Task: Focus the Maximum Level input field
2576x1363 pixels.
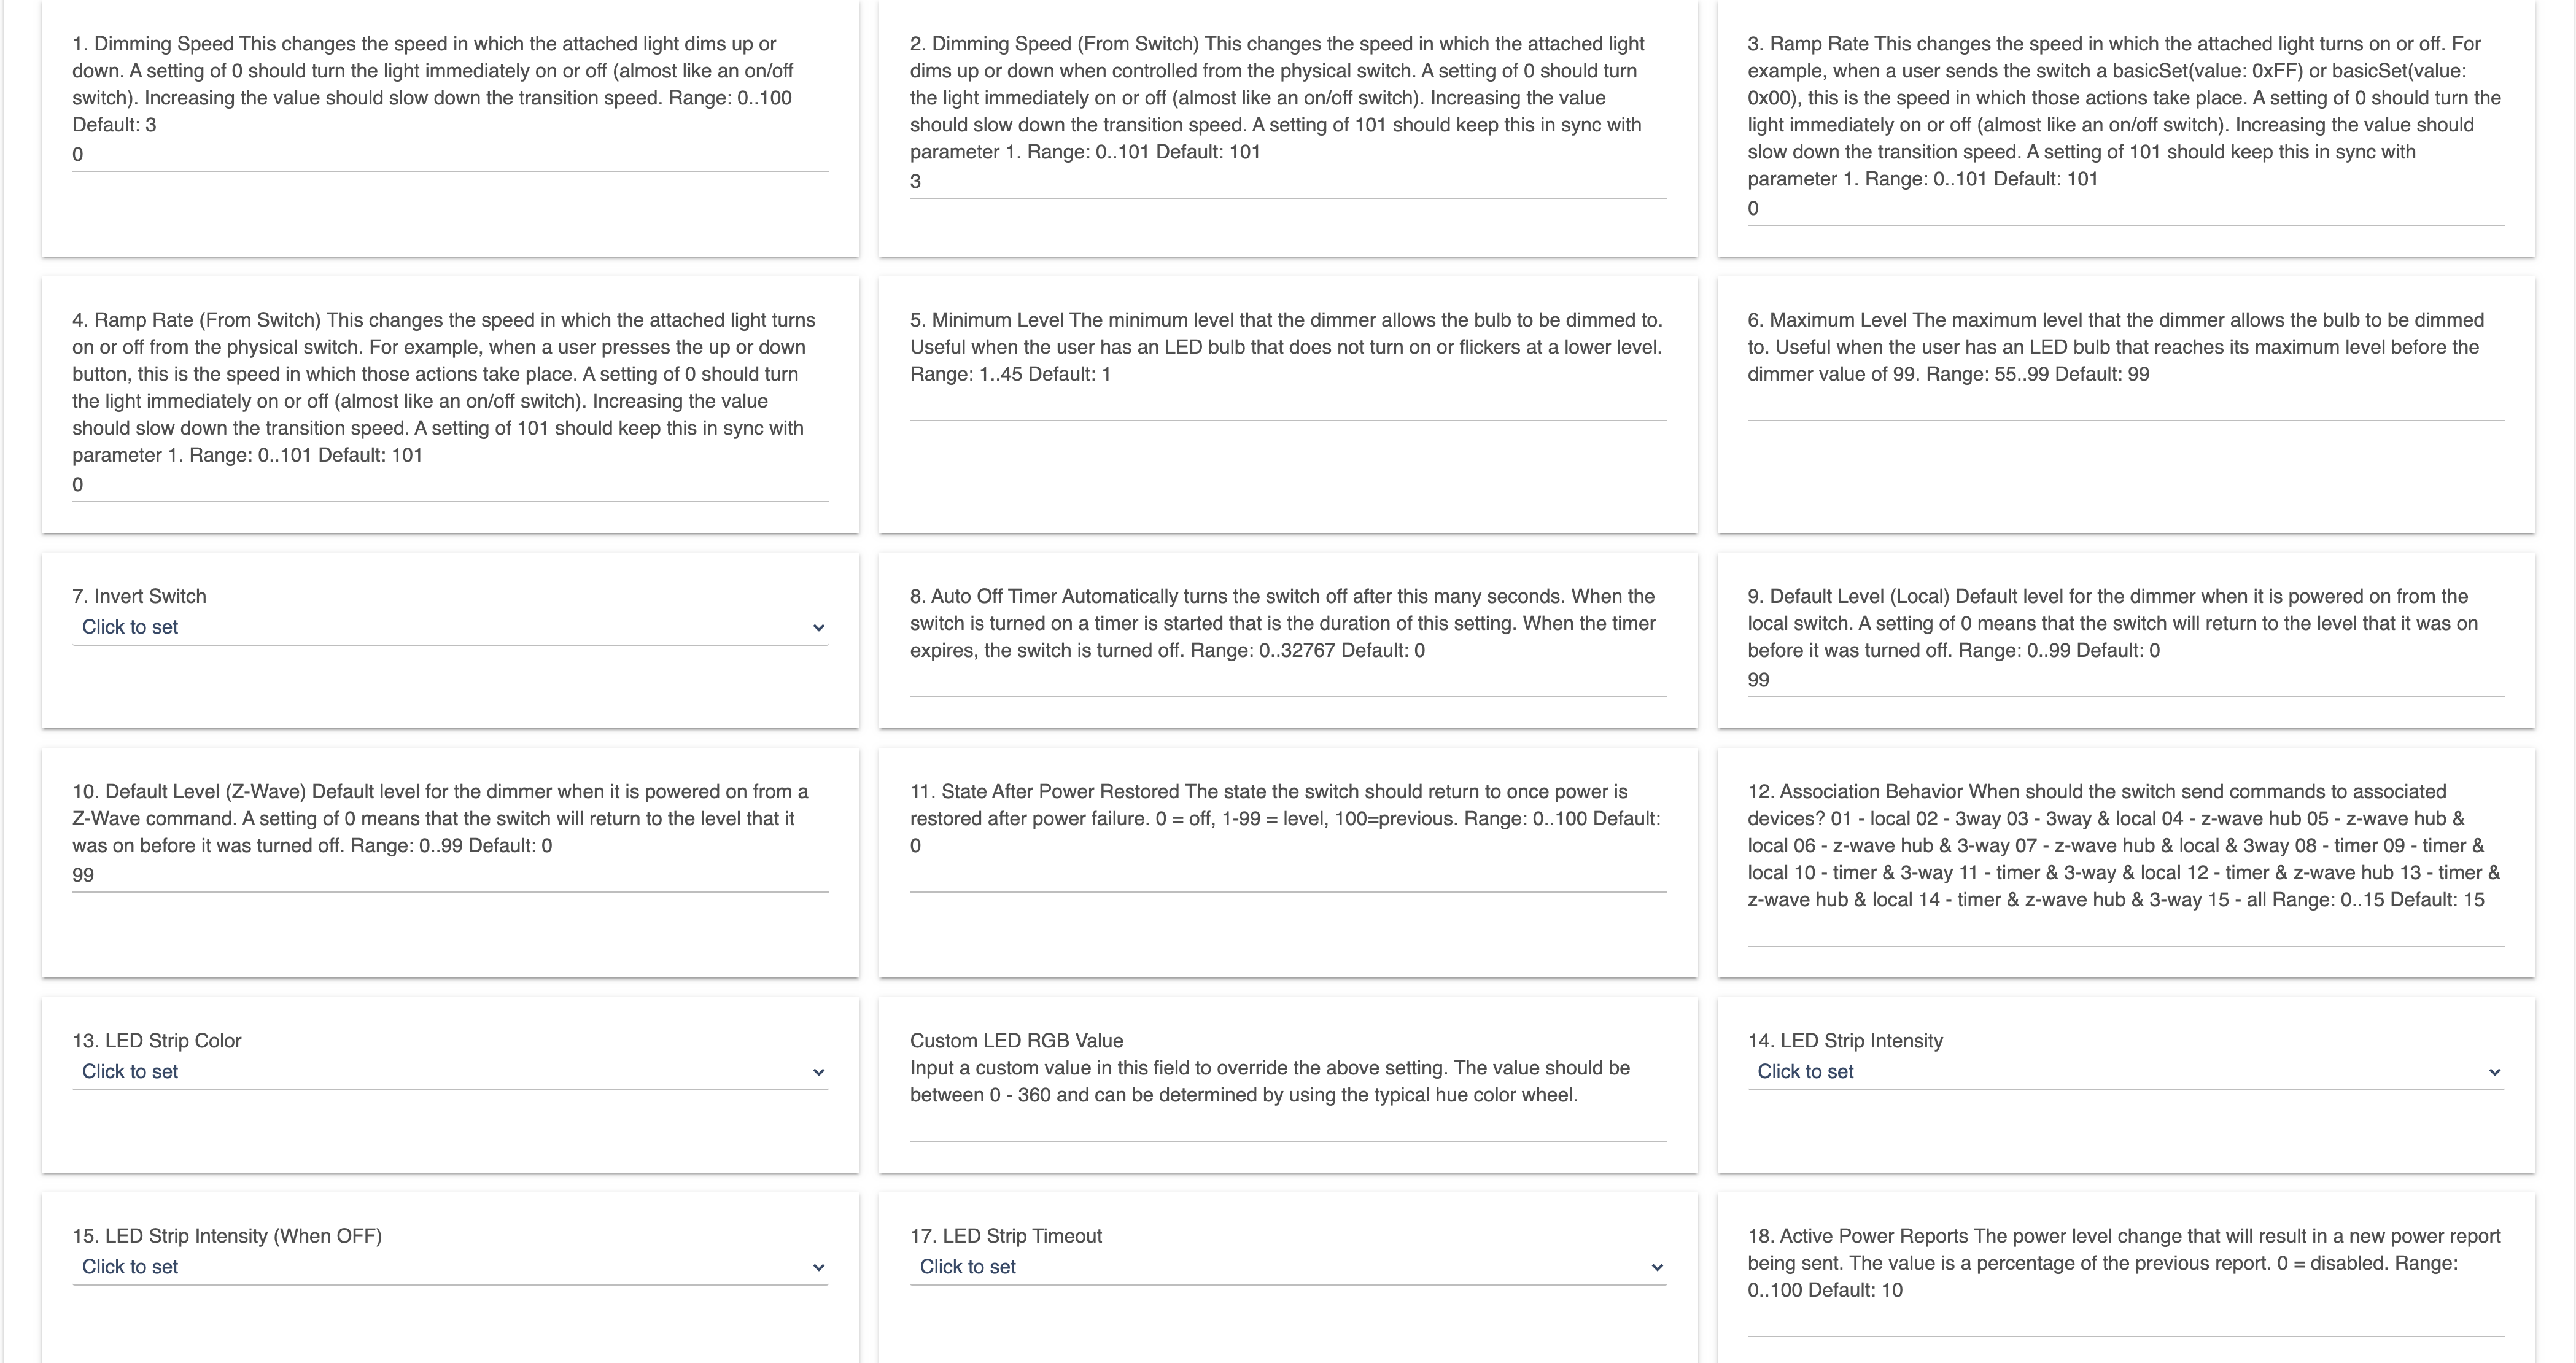Action: click(x=2125, y=405)
